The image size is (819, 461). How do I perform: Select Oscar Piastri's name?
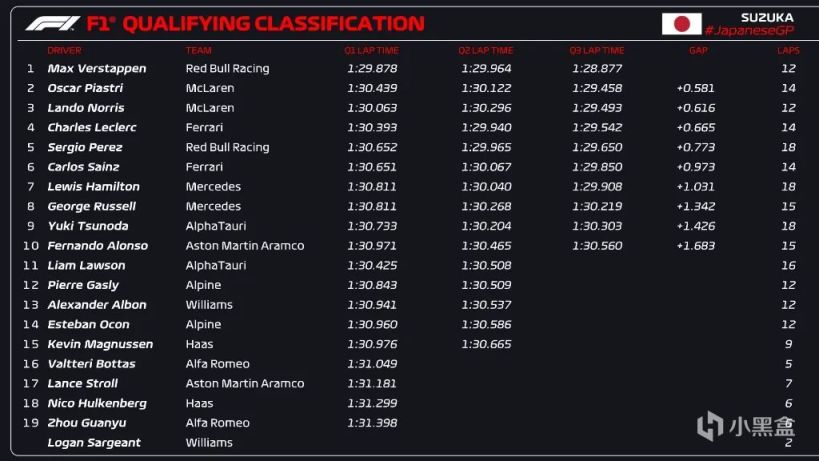(x=86, y=88)
